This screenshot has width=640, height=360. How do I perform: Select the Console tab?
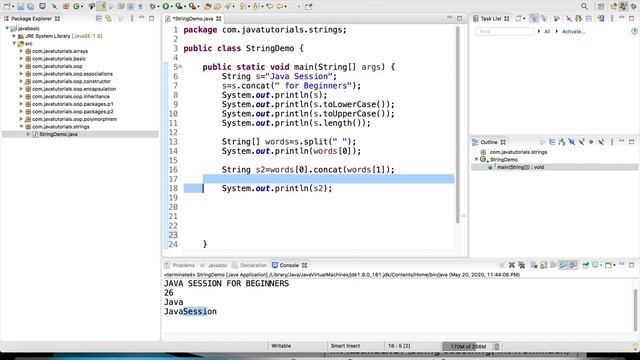(289, 265)
